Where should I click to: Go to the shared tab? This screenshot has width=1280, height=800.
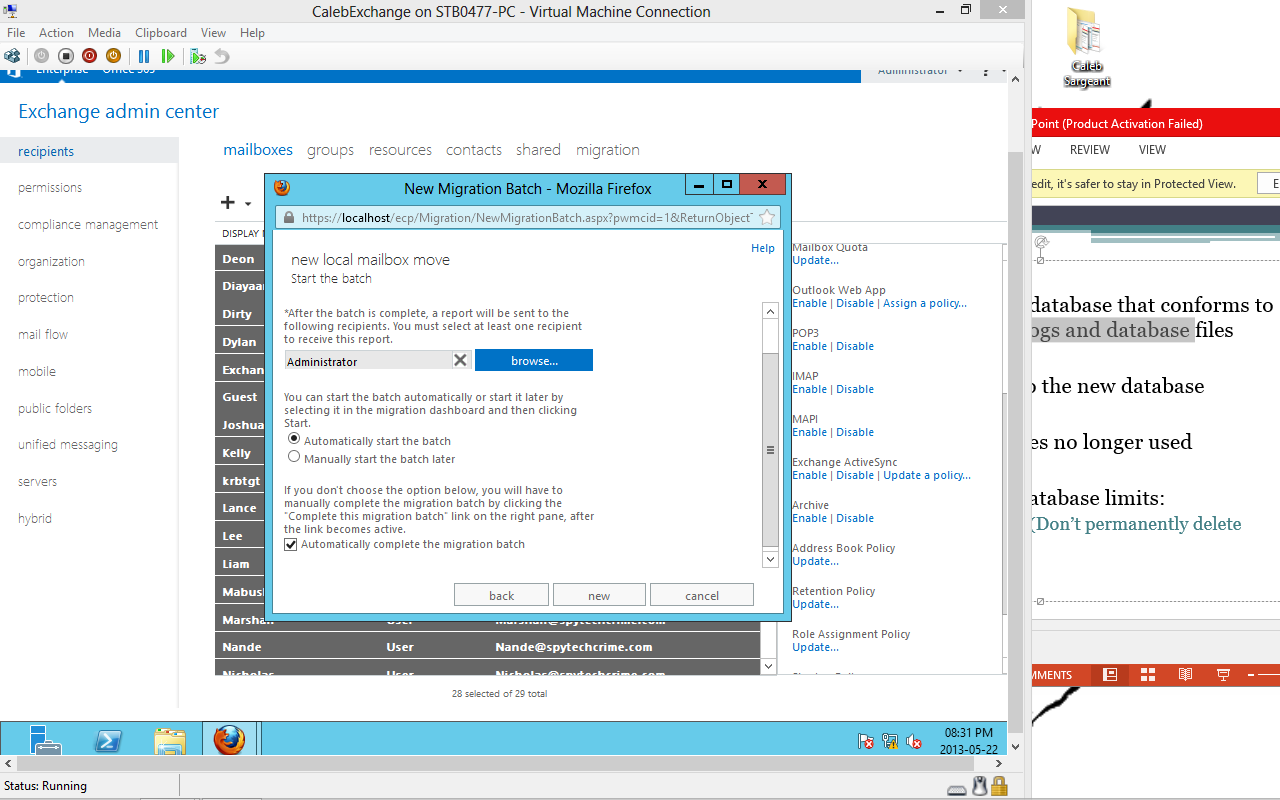[x=538, y=150]
